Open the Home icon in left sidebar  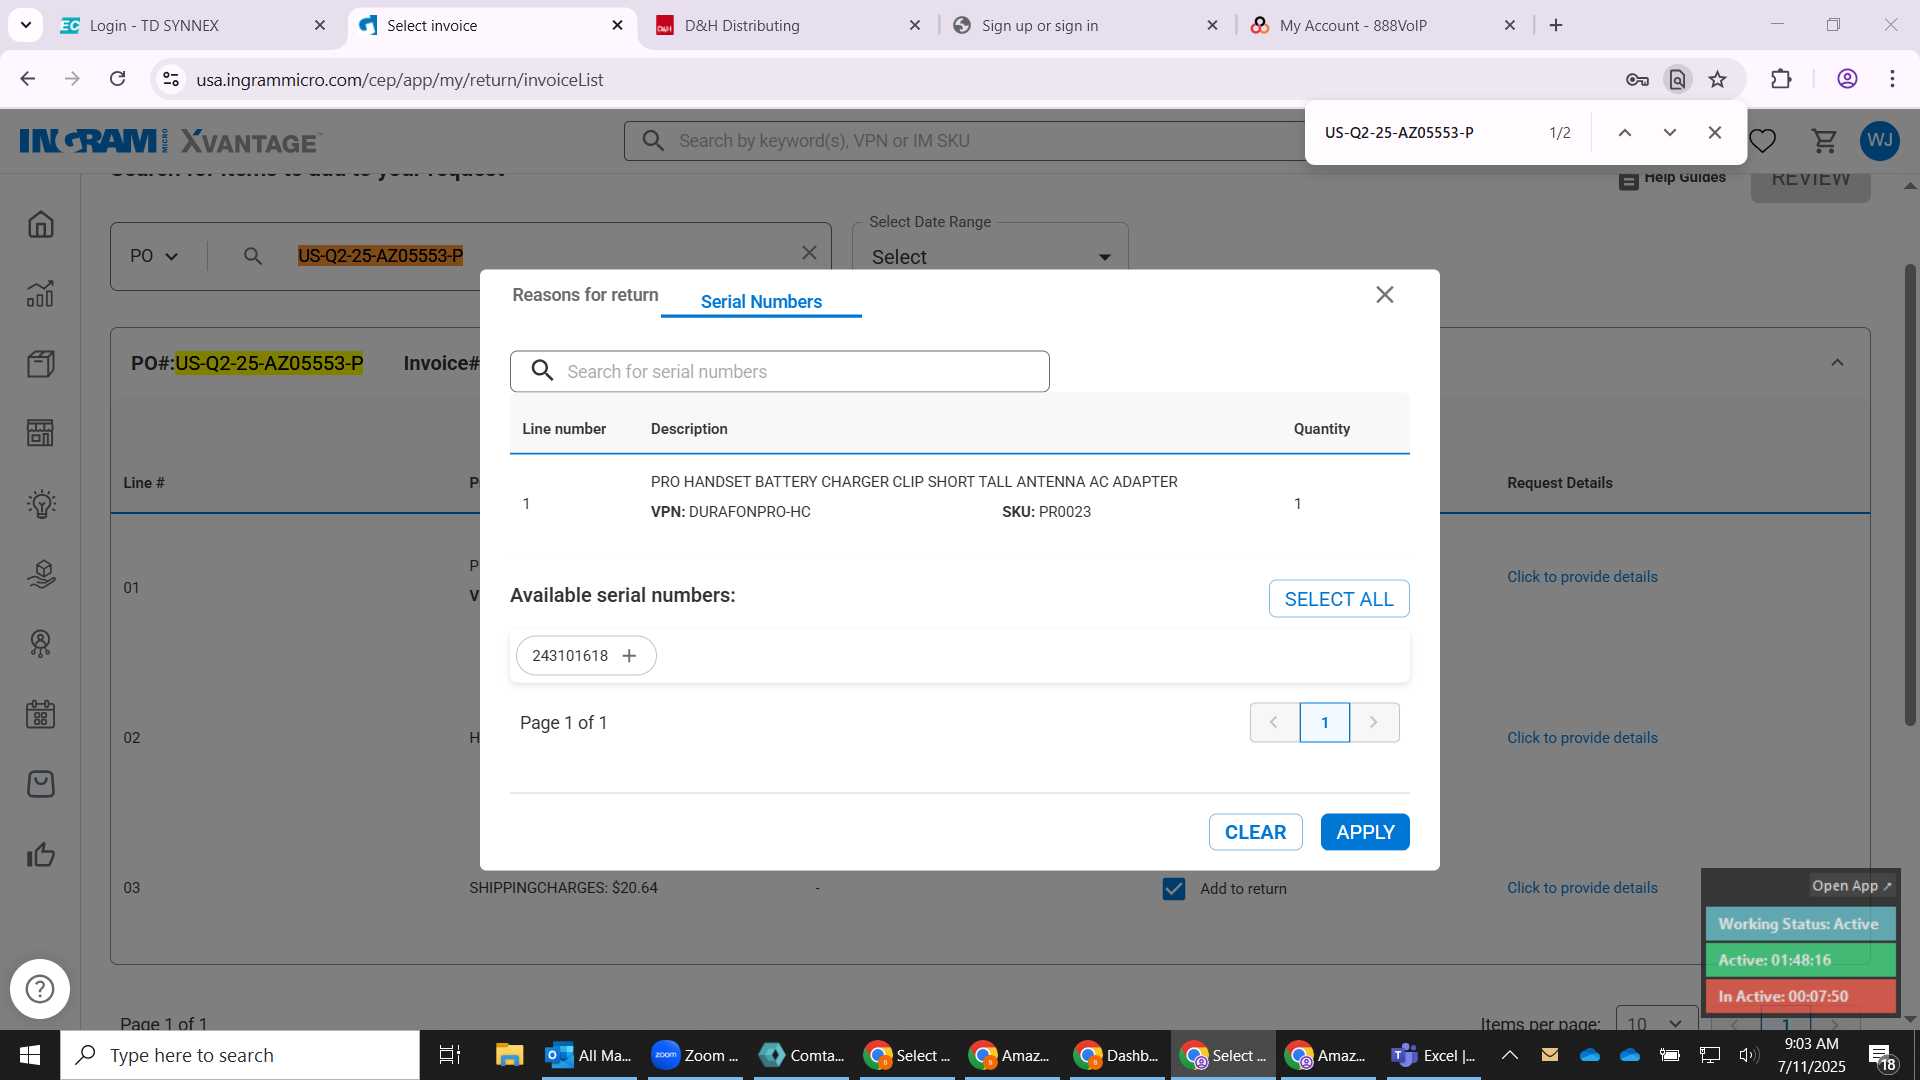41,224
